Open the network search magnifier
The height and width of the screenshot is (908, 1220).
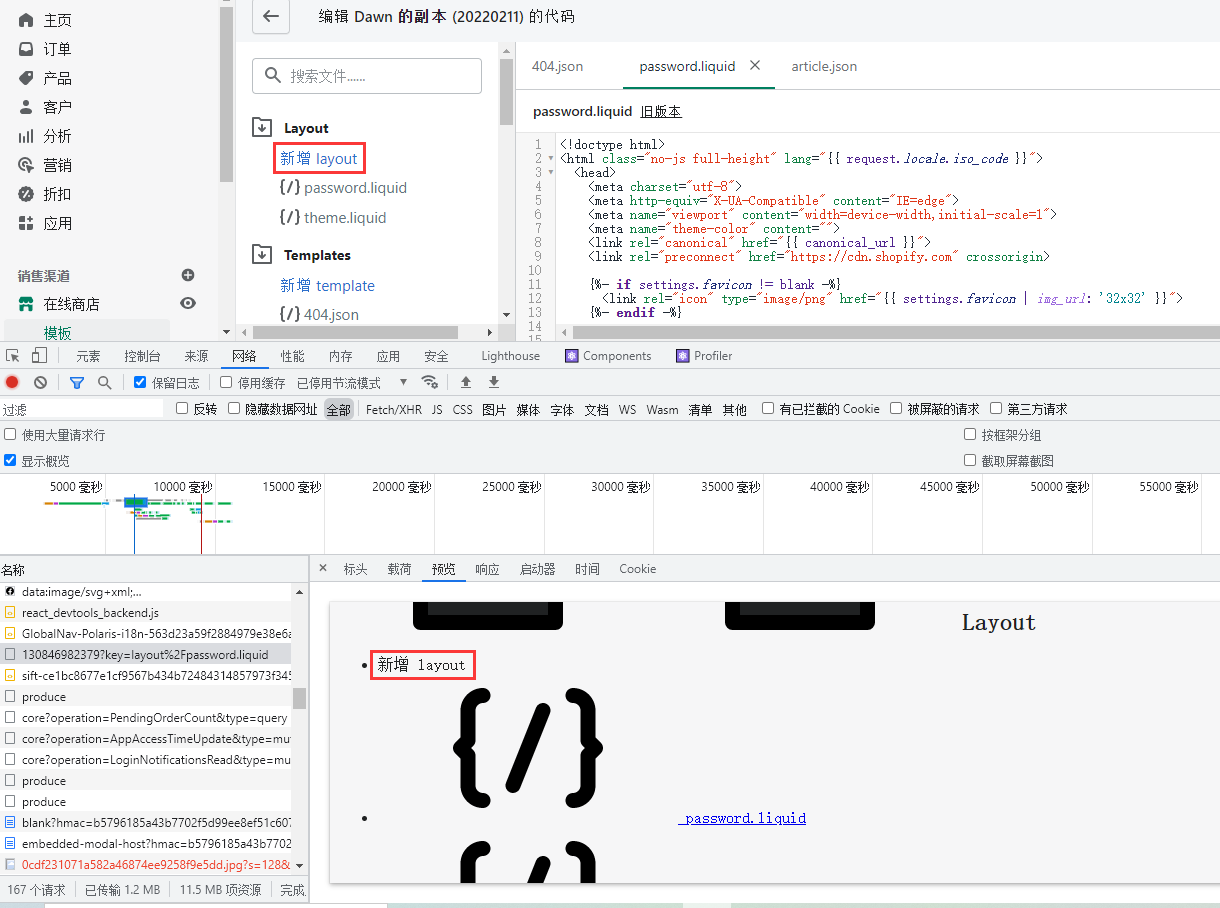[x=104, y=382]
